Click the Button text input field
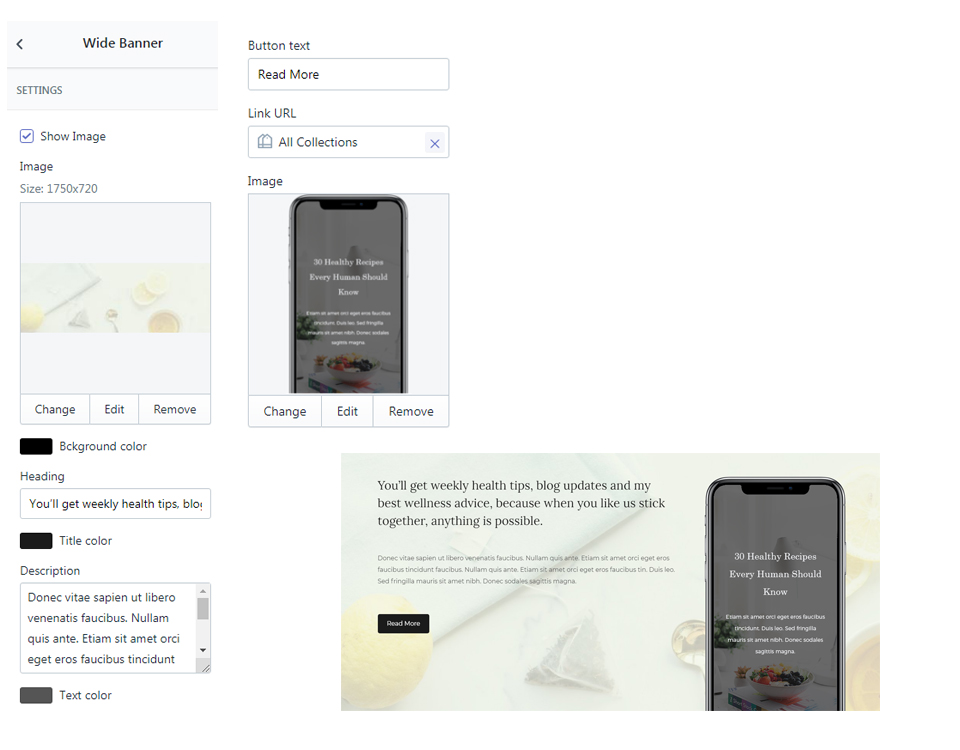 click(x=348, y=74)
